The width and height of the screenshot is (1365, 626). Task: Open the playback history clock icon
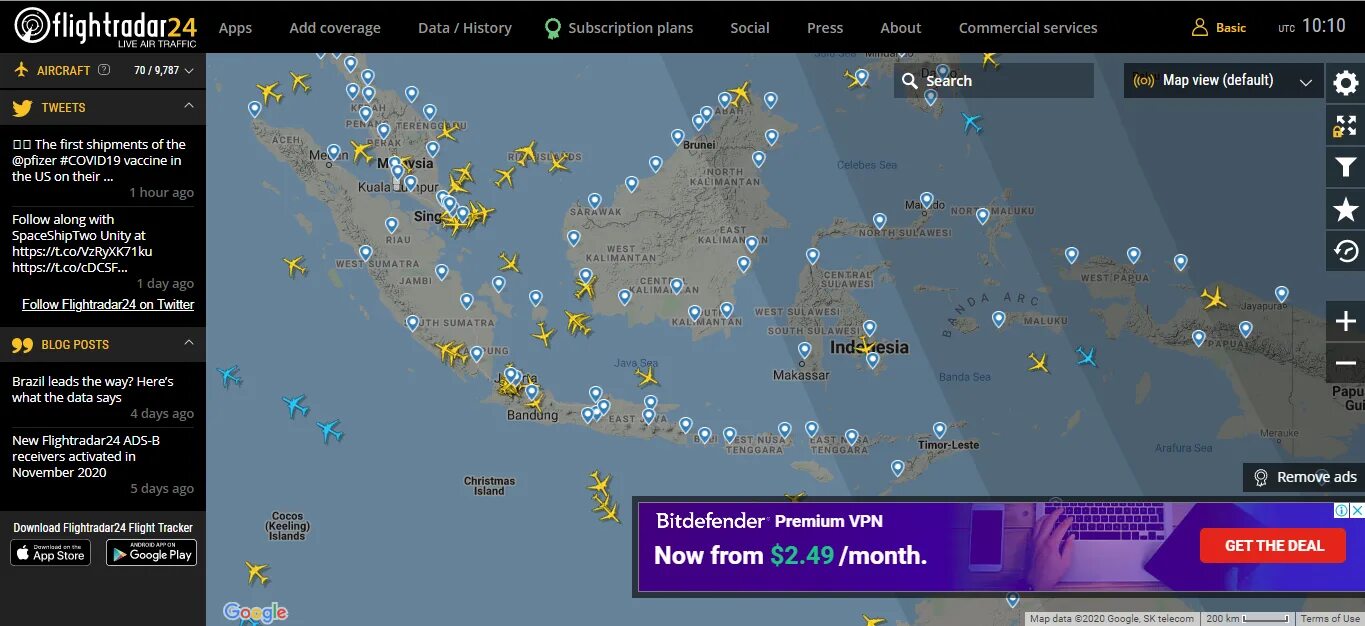pos(1346,251)
